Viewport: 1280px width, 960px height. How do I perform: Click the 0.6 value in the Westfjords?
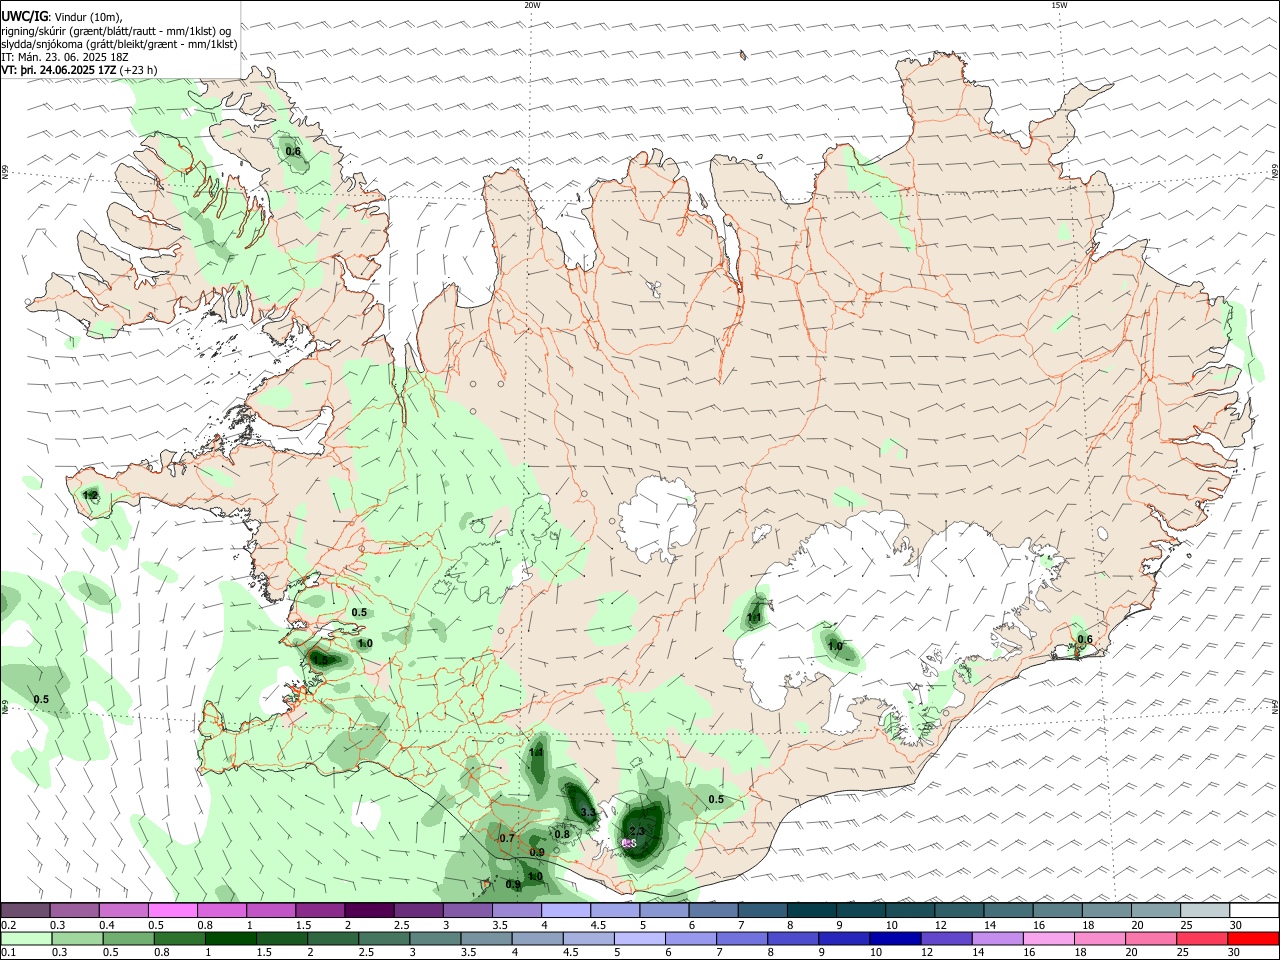click(293, 151)
